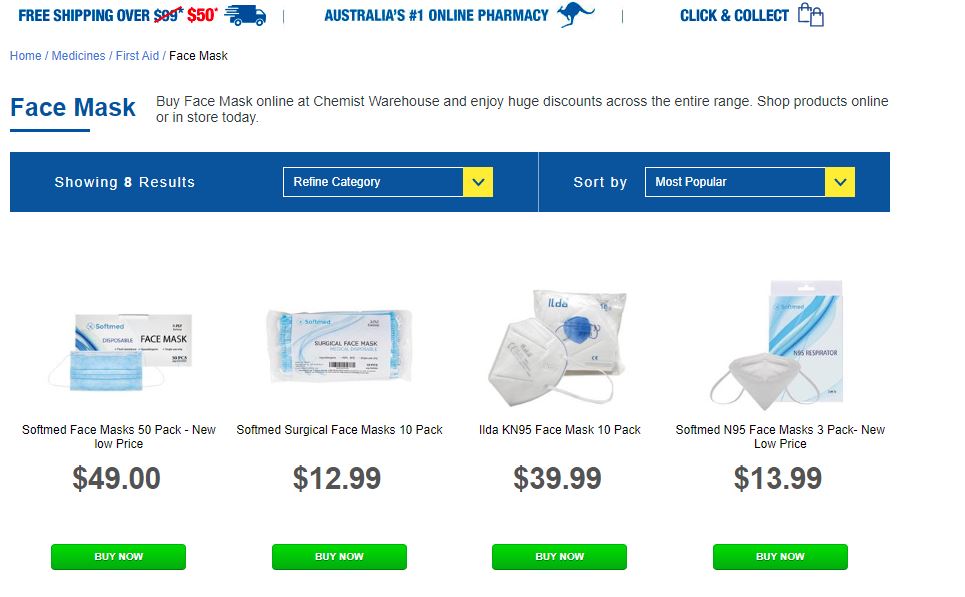Buy the Softmed Face Masks 50 Pack

[118, 557]
